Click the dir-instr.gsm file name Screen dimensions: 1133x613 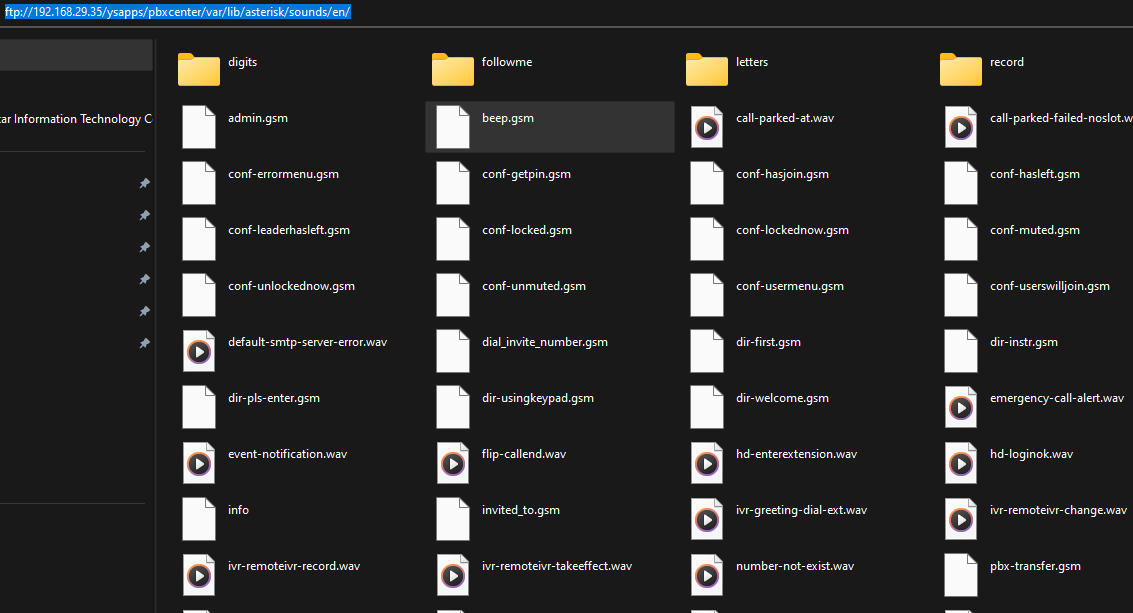(x=1024, y=342)
